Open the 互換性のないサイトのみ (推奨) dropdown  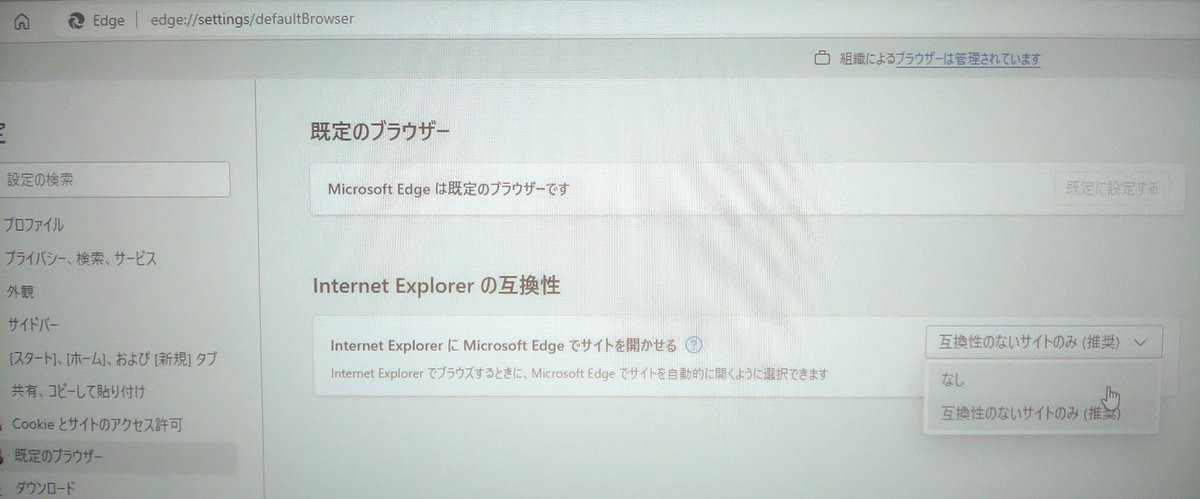(1044, 342)
